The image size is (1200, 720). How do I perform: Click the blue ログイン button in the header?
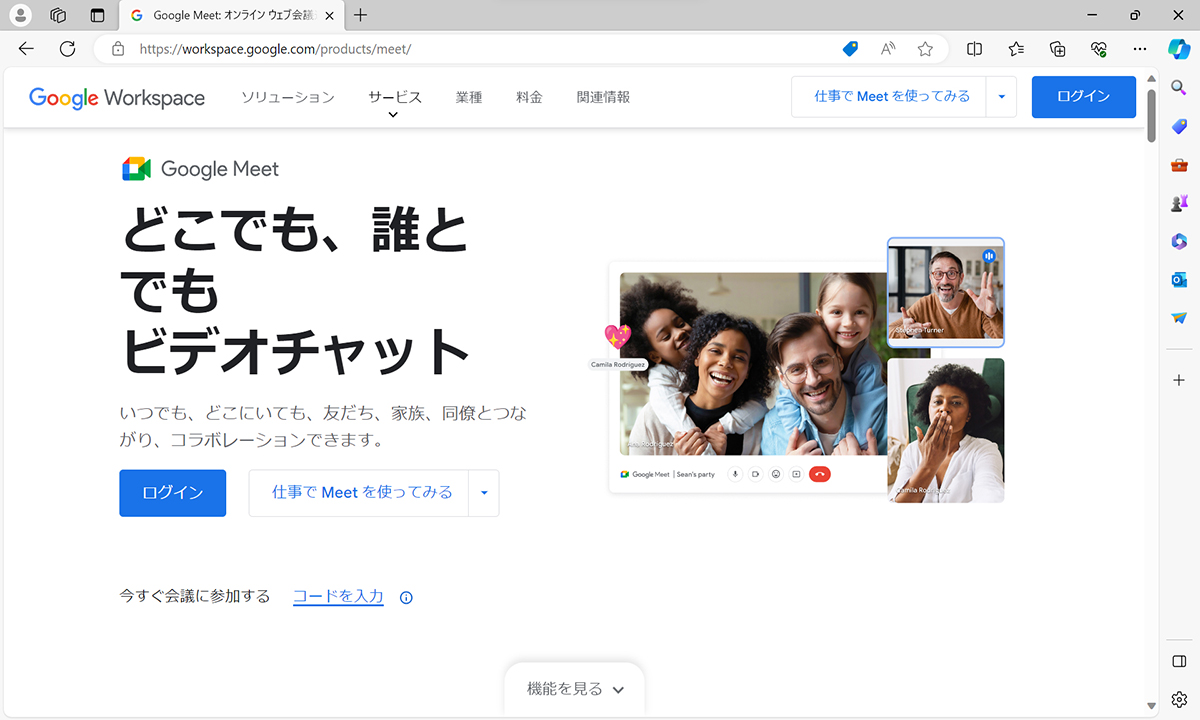tap(1083, 96)
